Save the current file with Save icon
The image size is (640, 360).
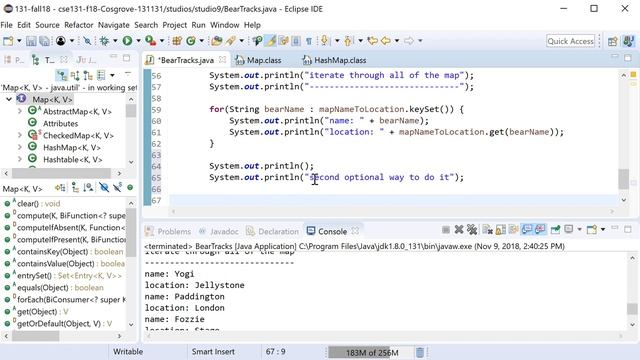pyautogui.click(x=31, y=41)
